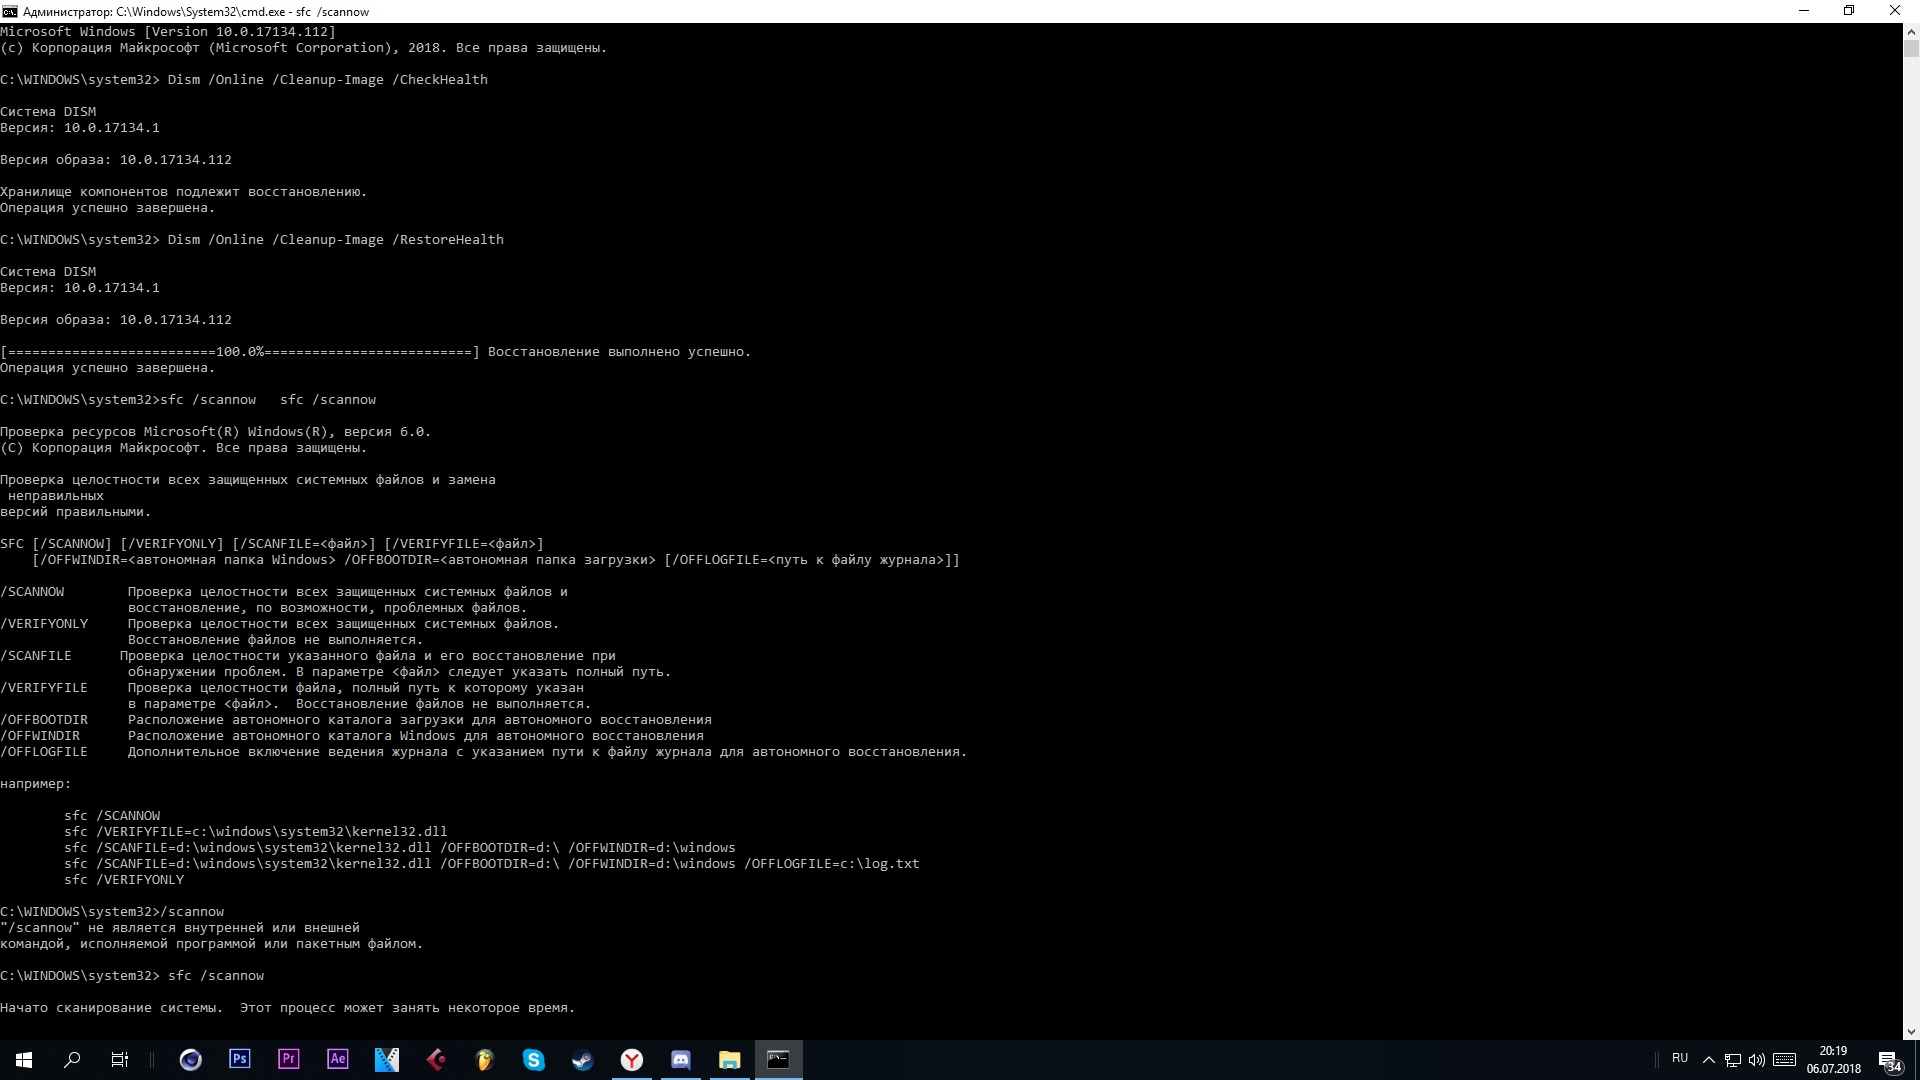This screenshot has width=1920, height=1080.
Task: Open the volume control tray icon
Action: pyautogui.click(x=1756, y=1060)
